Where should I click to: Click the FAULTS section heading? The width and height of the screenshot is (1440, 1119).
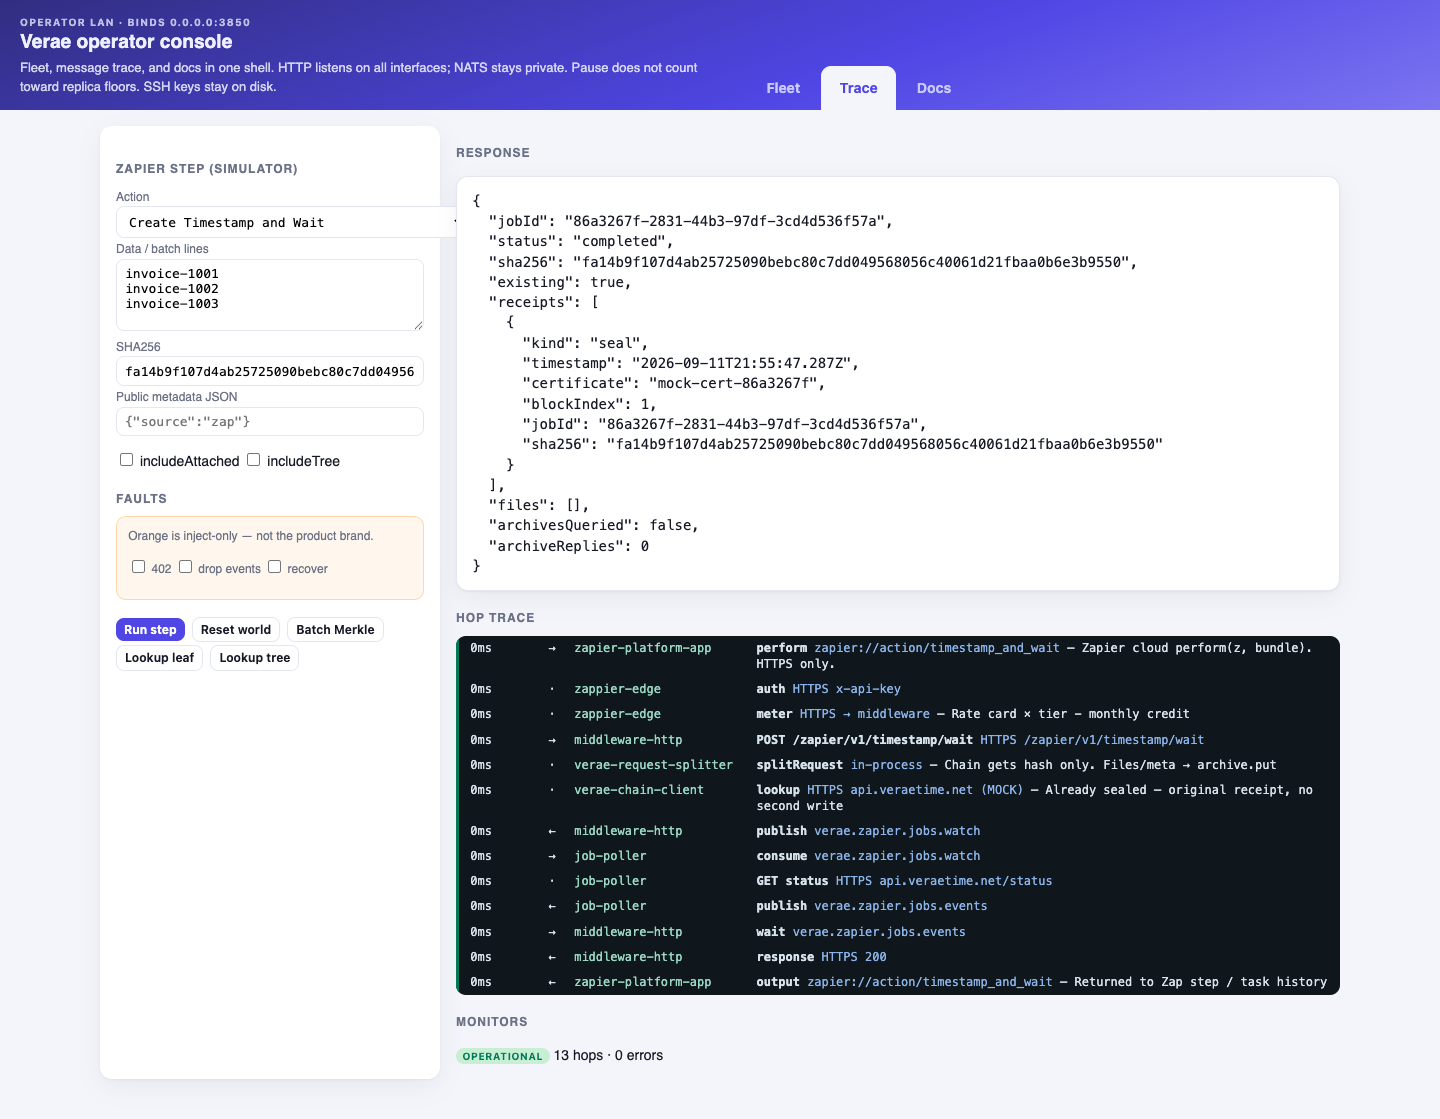click(x=142, y=499)
